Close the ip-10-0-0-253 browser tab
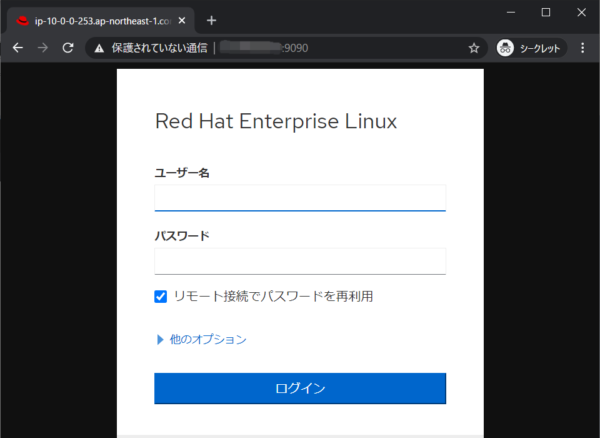 point(182,21)
